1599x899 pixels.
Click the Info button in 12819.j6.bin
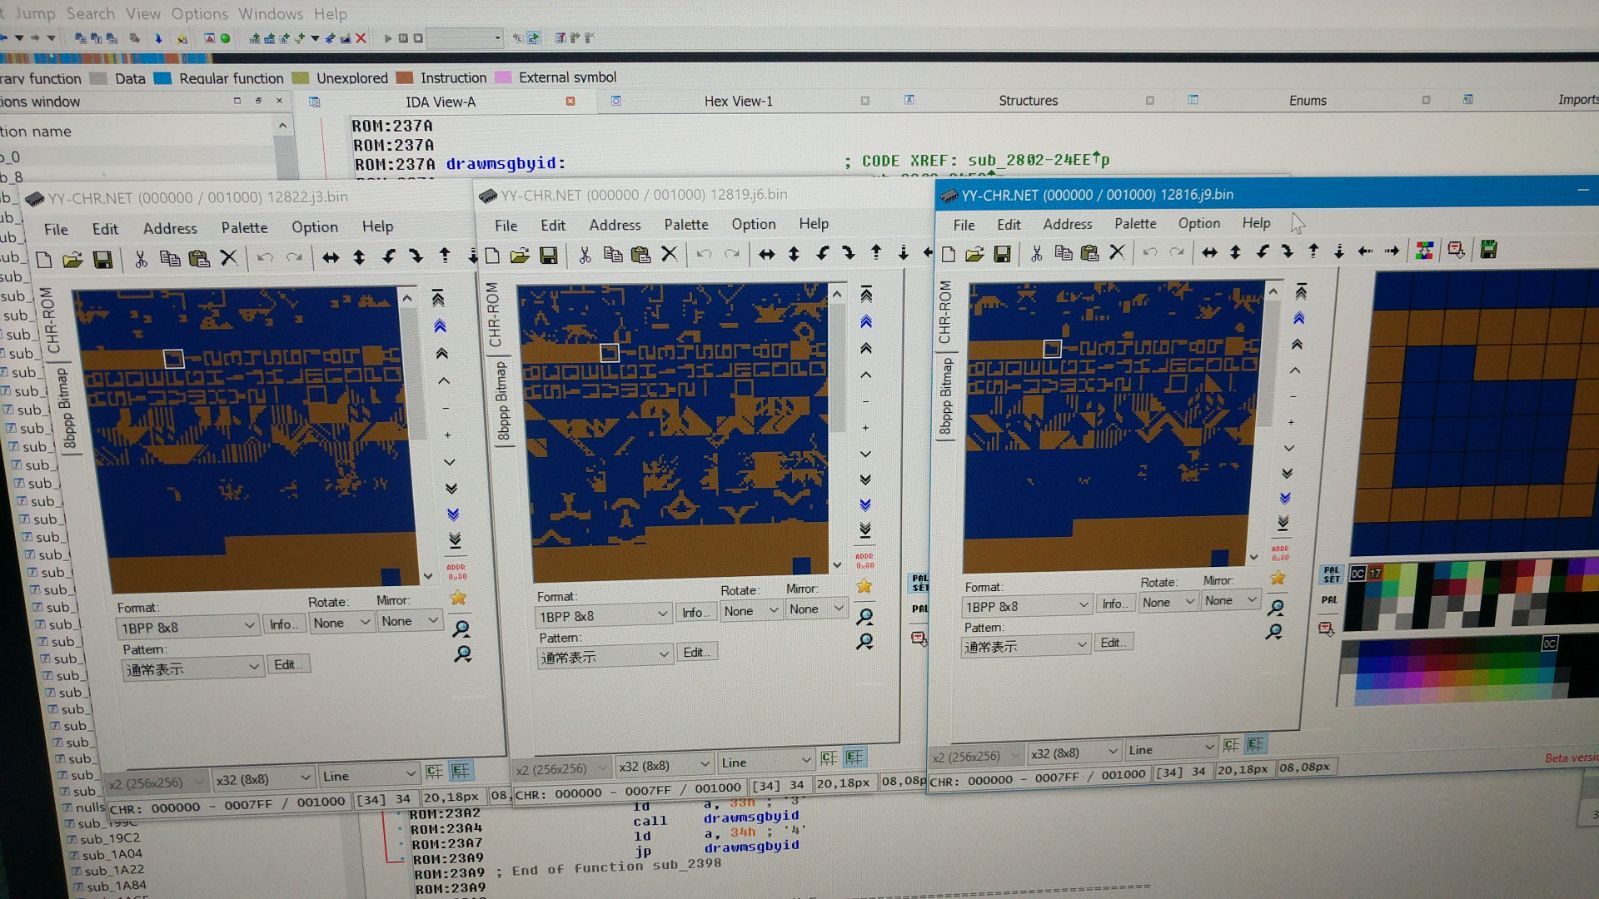(694, 612)
